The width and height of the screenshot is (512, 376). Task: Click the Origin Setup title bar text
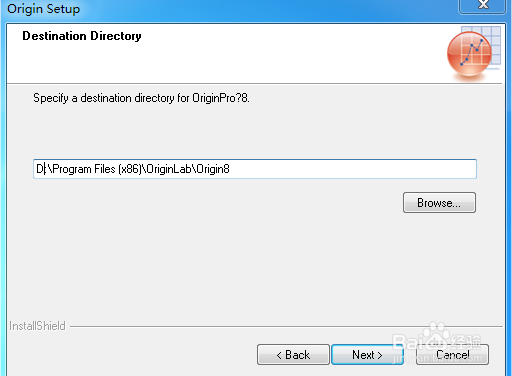click(x=43, y=9)
